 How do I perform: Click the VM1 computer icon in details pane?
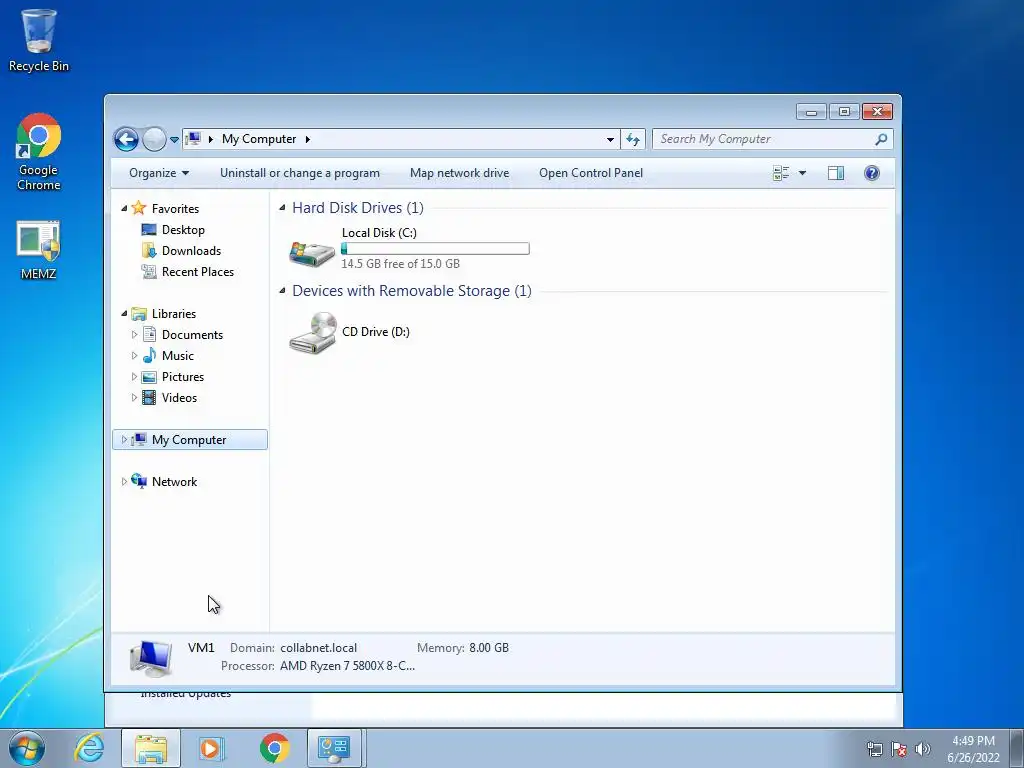pos(151,658)
